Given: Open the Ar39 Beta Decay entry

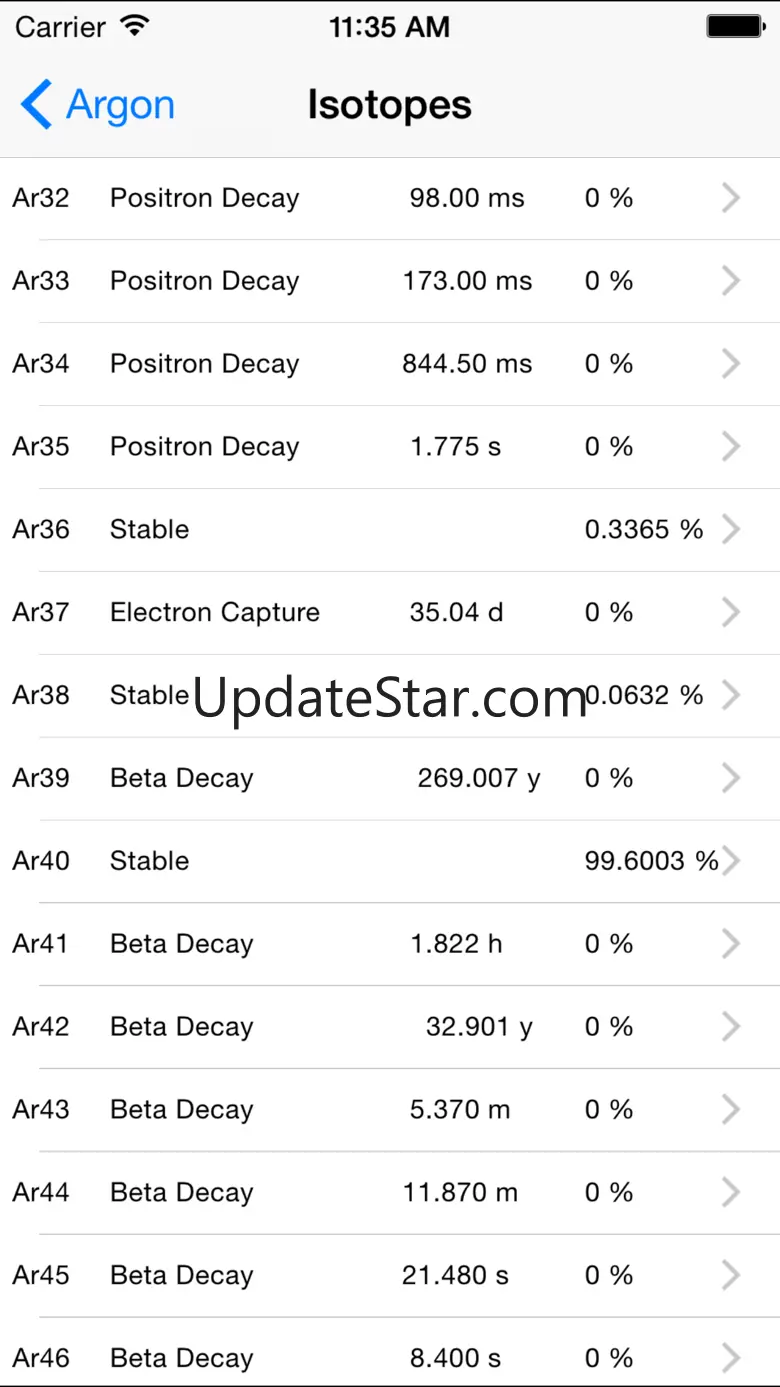Looking at the screenshot, I should click(x=181, y=778).
